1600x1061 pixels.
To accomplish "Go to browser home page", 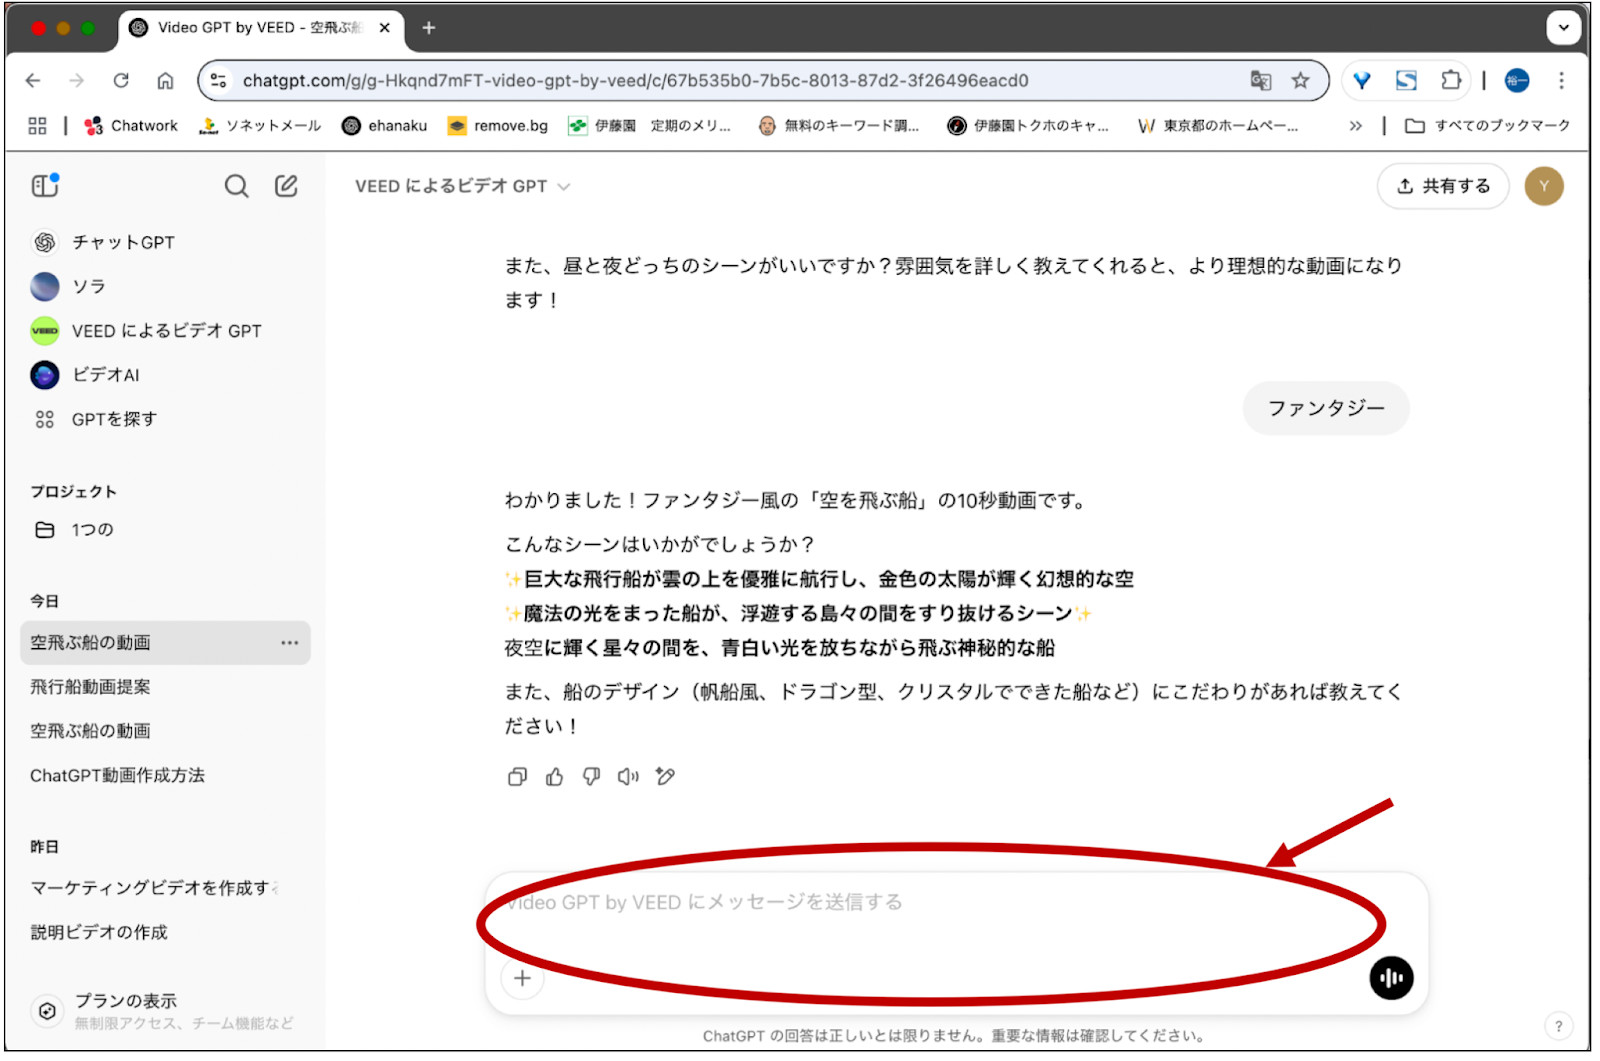I will pyautogui.click(x=166, y=81).
